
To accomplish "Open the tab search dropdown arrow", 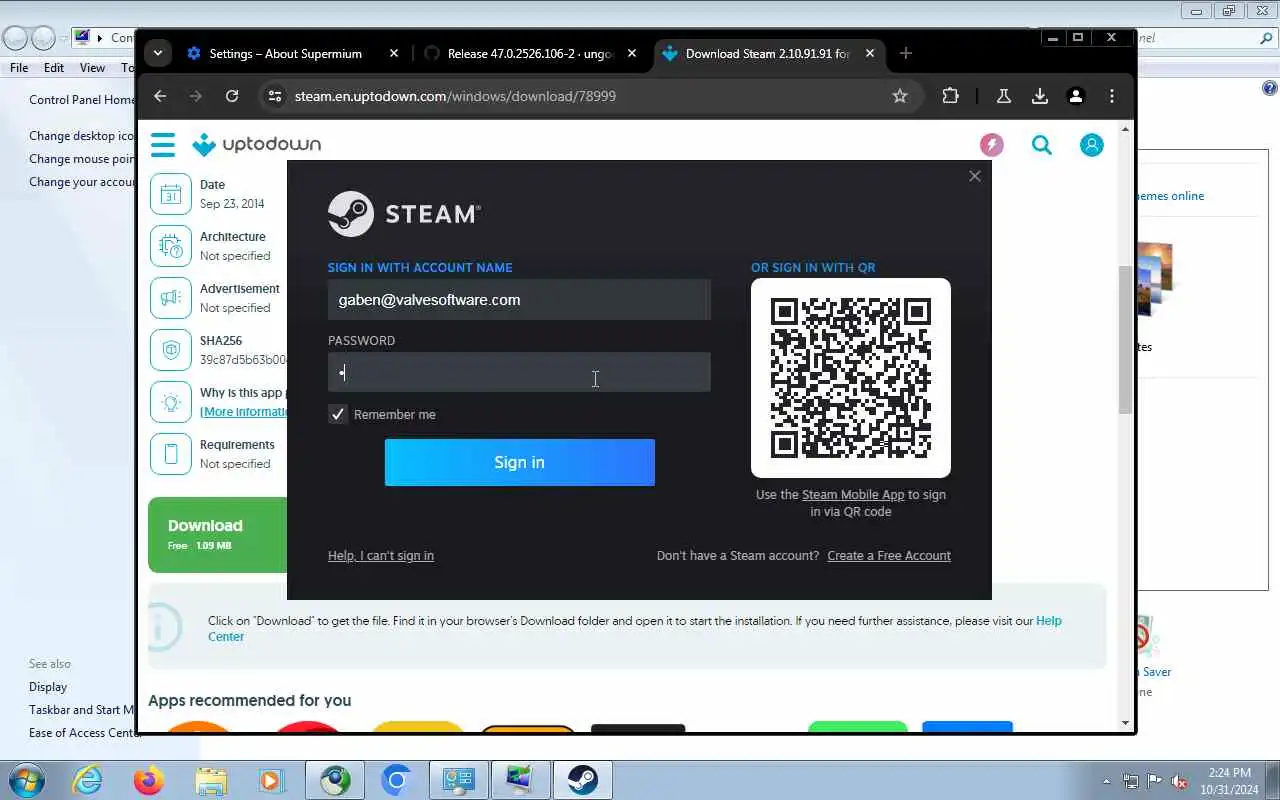I will (158, 53).
